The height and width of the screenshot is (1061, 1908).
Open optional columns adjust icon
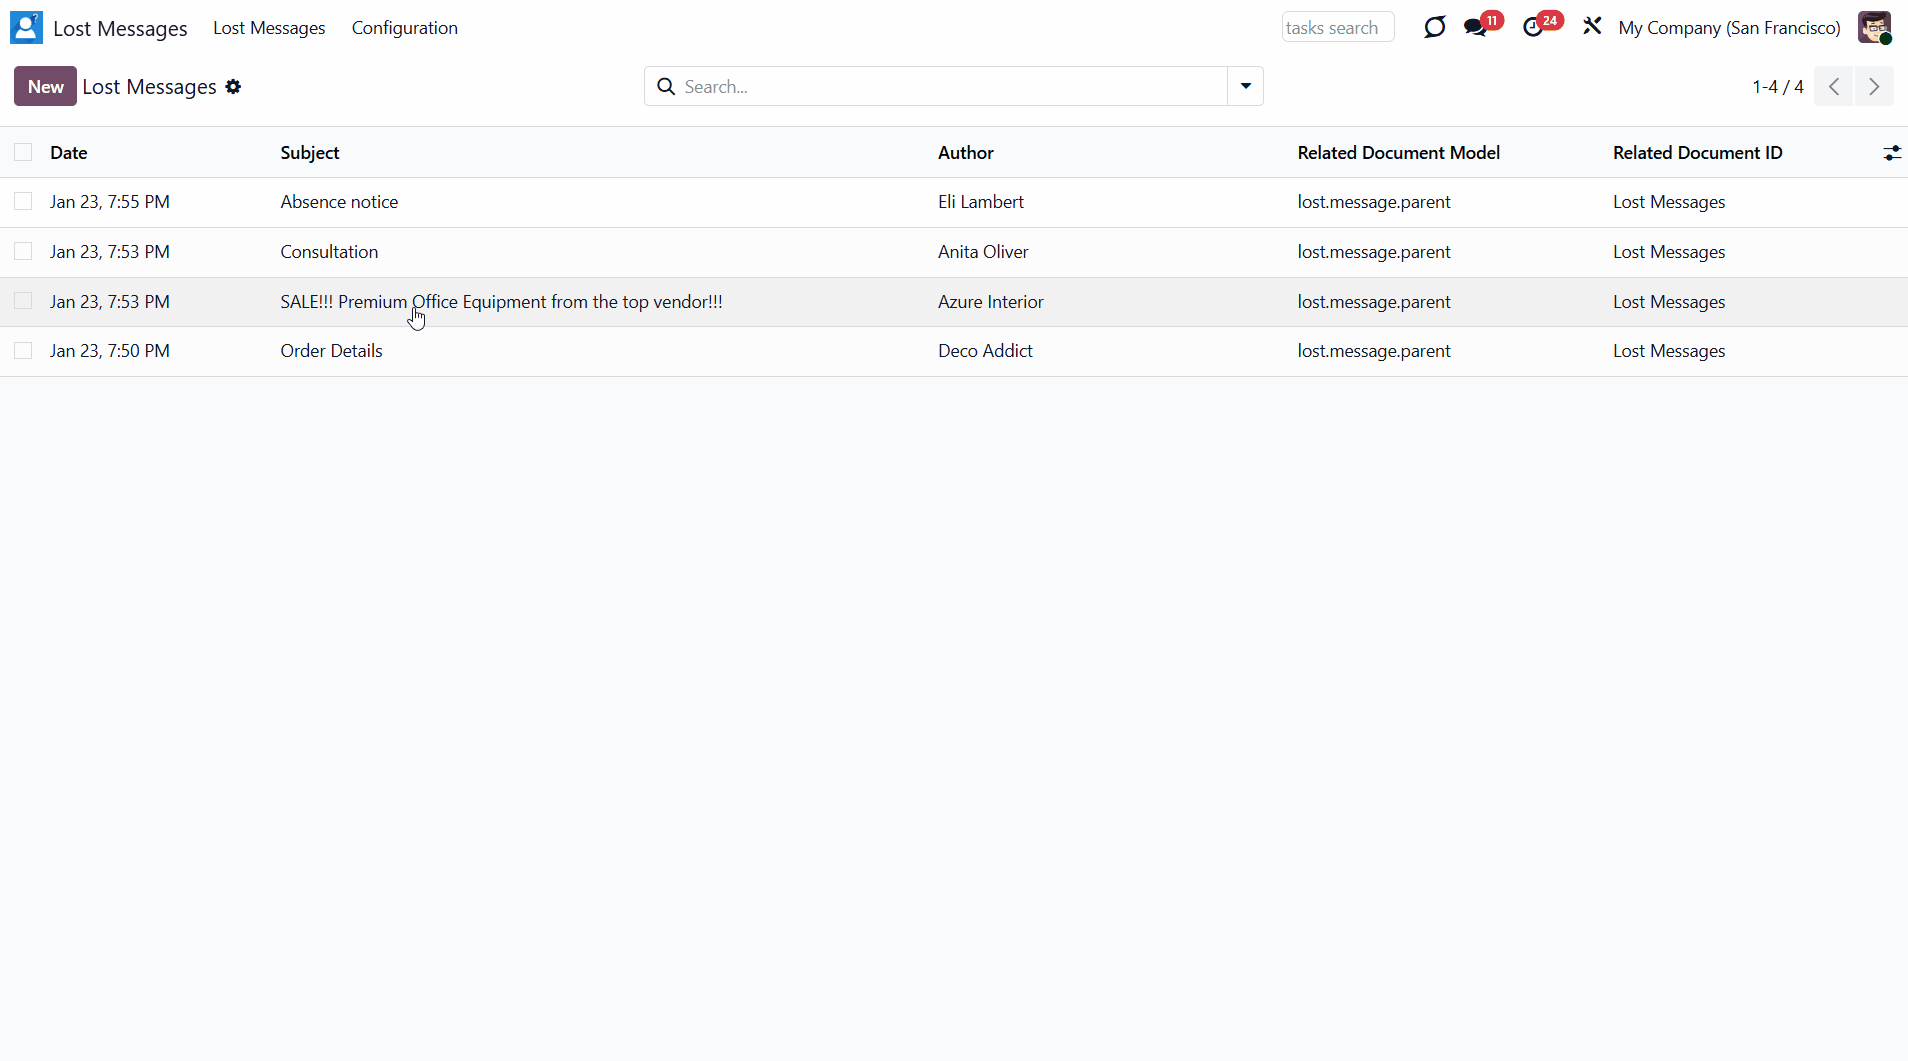click(x=1891, y=153)
